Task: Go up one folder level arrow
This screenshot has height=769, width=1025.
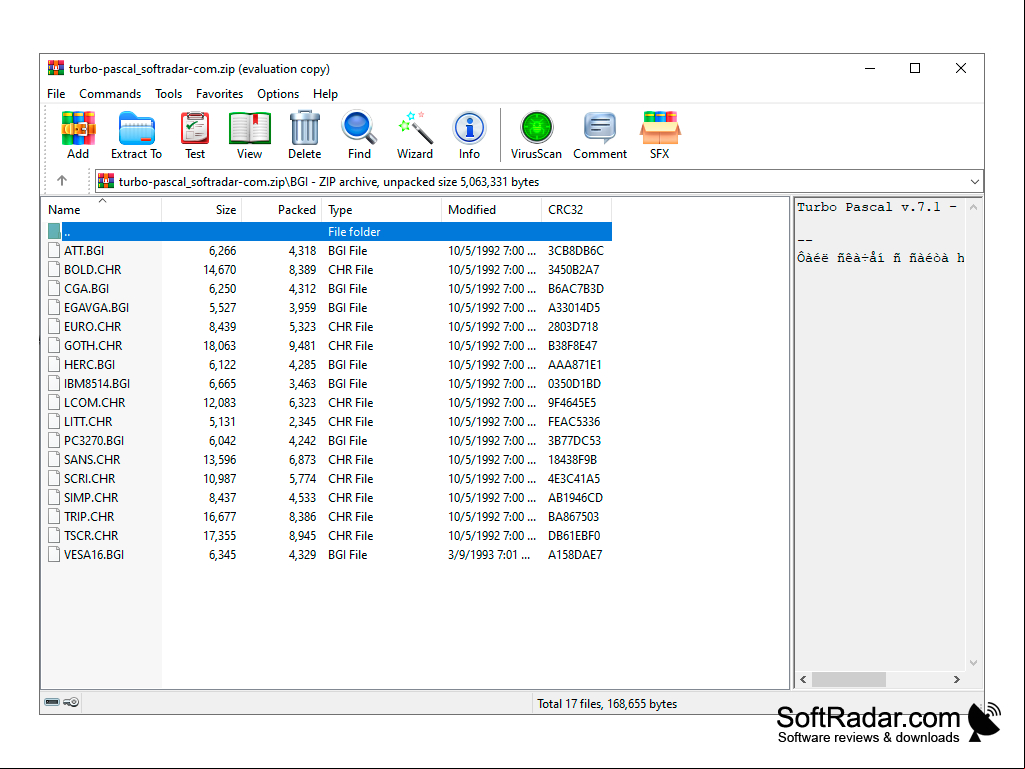Action: [x=62, y=181]
